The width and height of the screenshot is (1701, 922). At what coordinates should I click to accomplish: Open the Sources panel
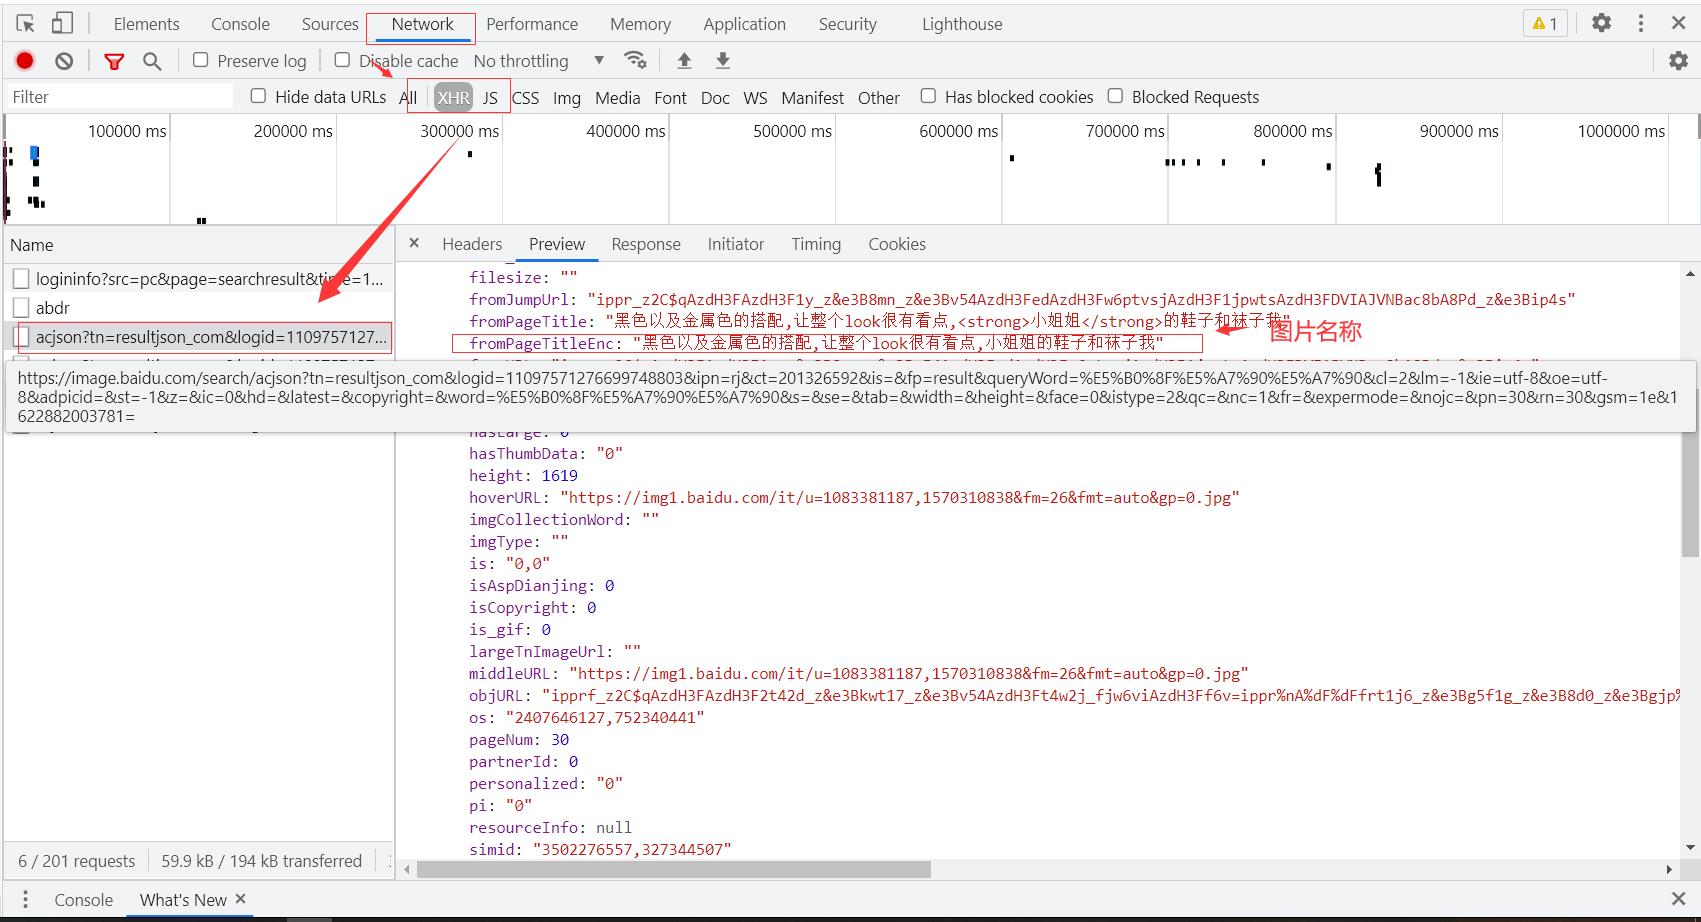pos(330,24)
